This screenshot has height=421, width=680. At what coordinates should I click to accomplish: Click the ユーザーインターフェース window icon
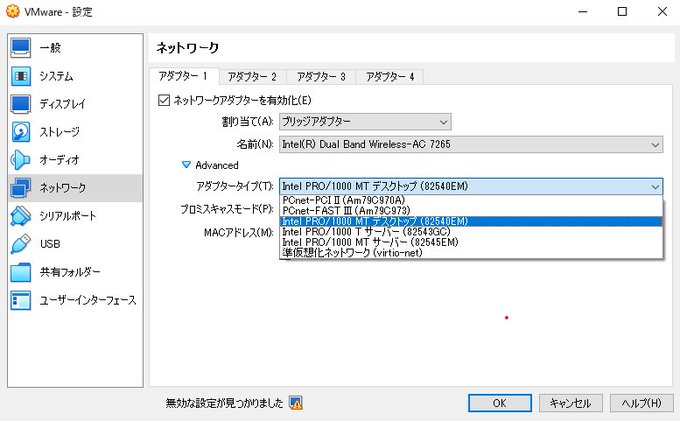coord(20,300)
